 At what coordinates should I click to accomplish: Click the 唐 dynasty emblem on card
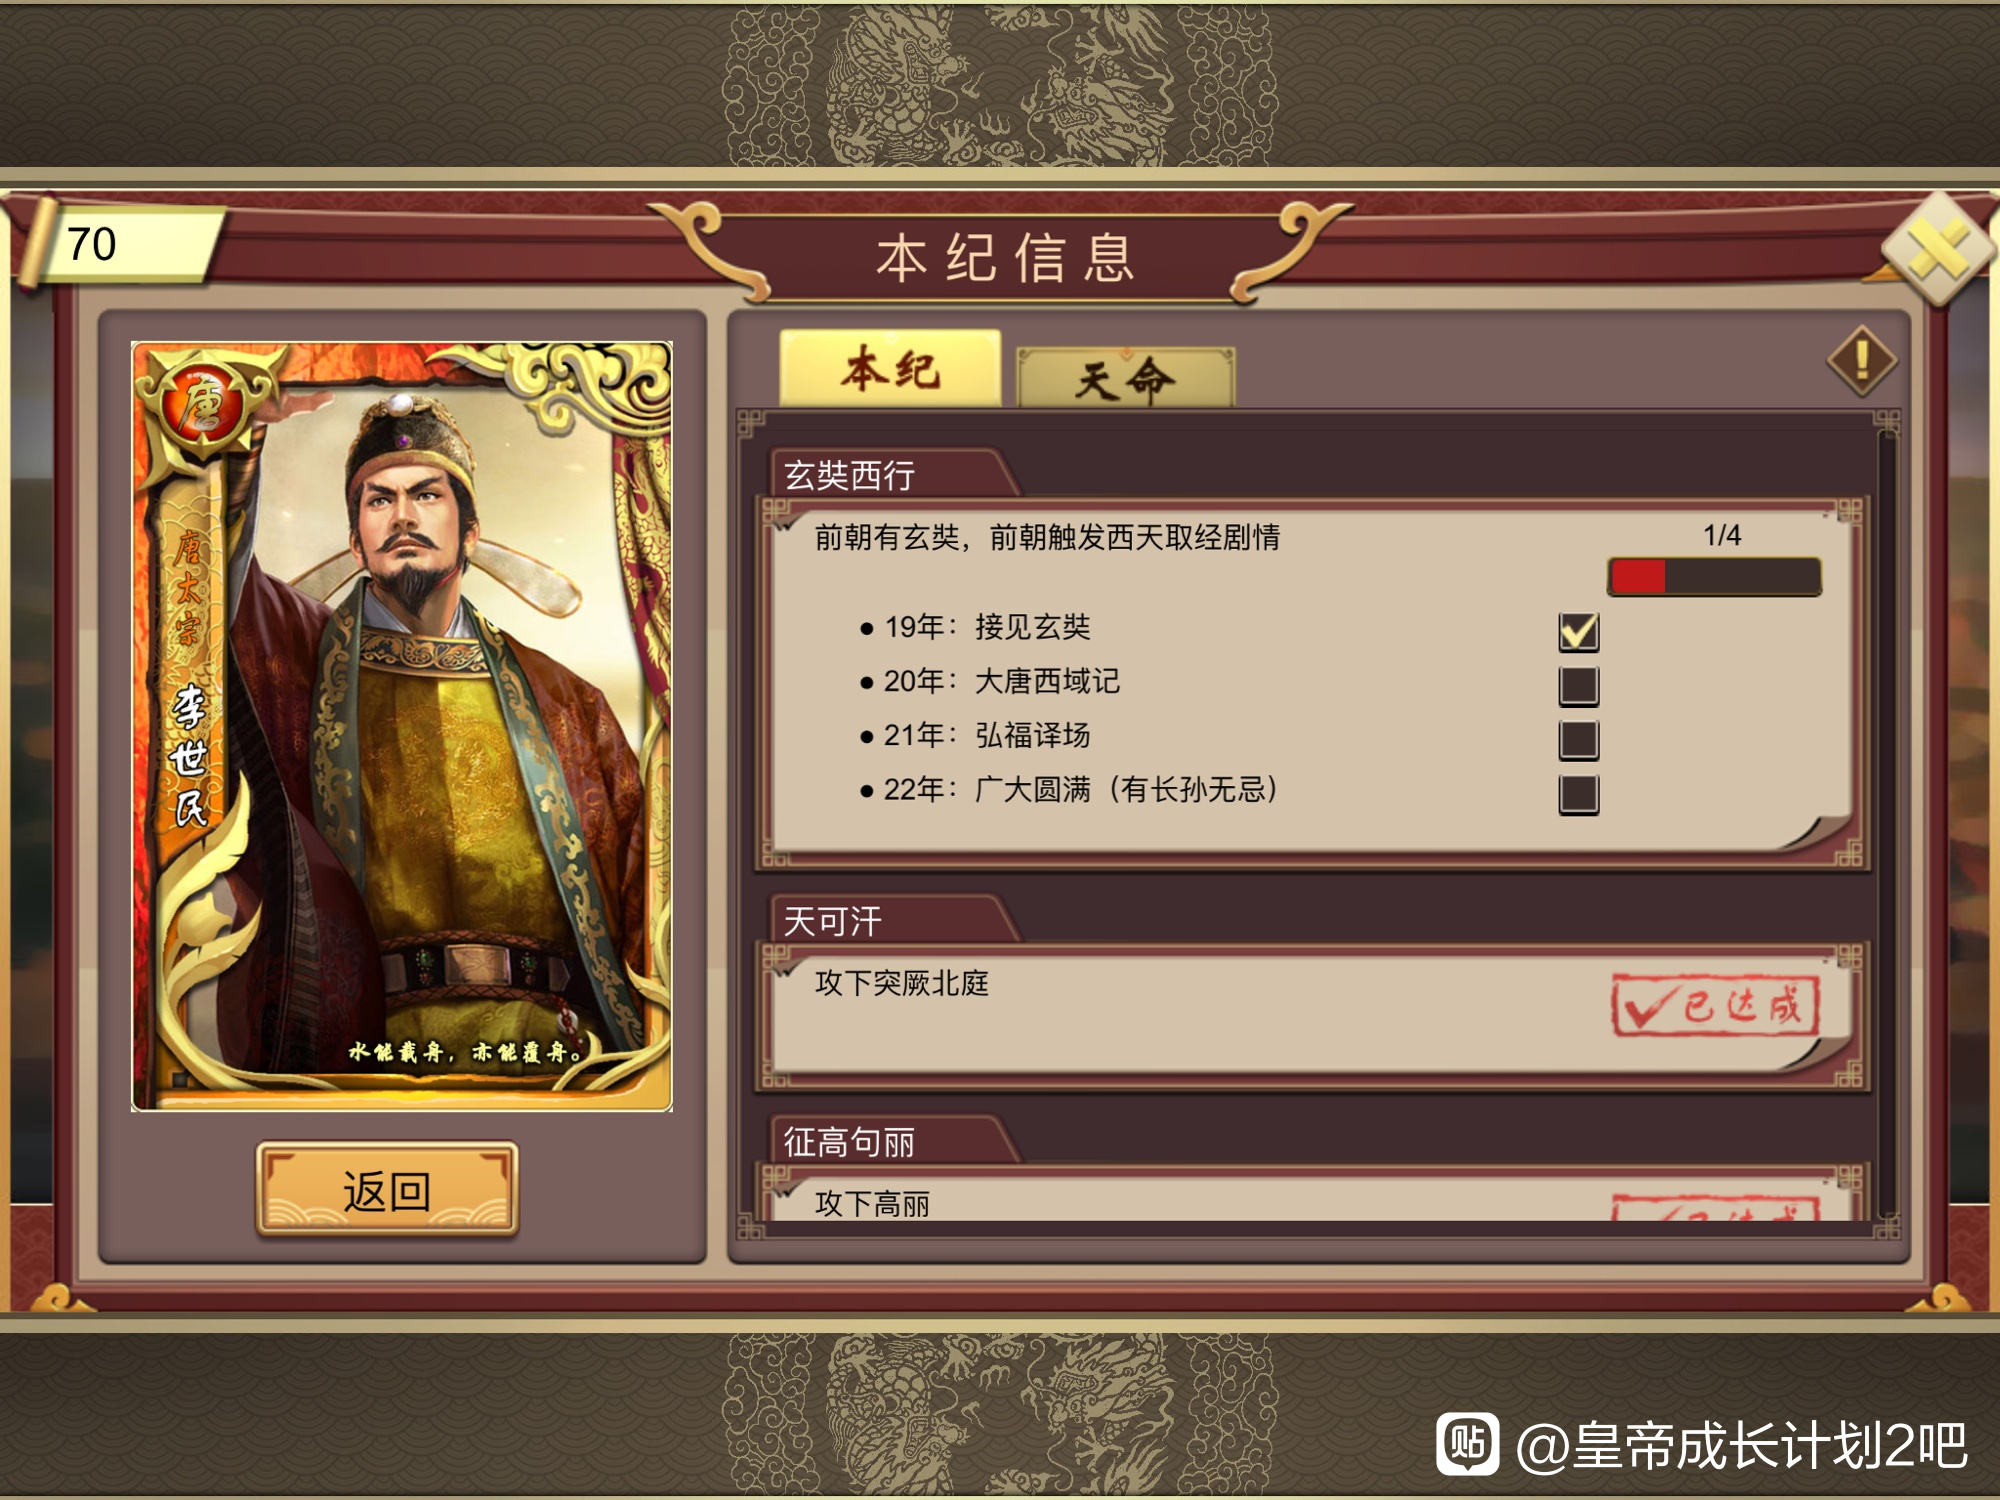click(204, 406)
